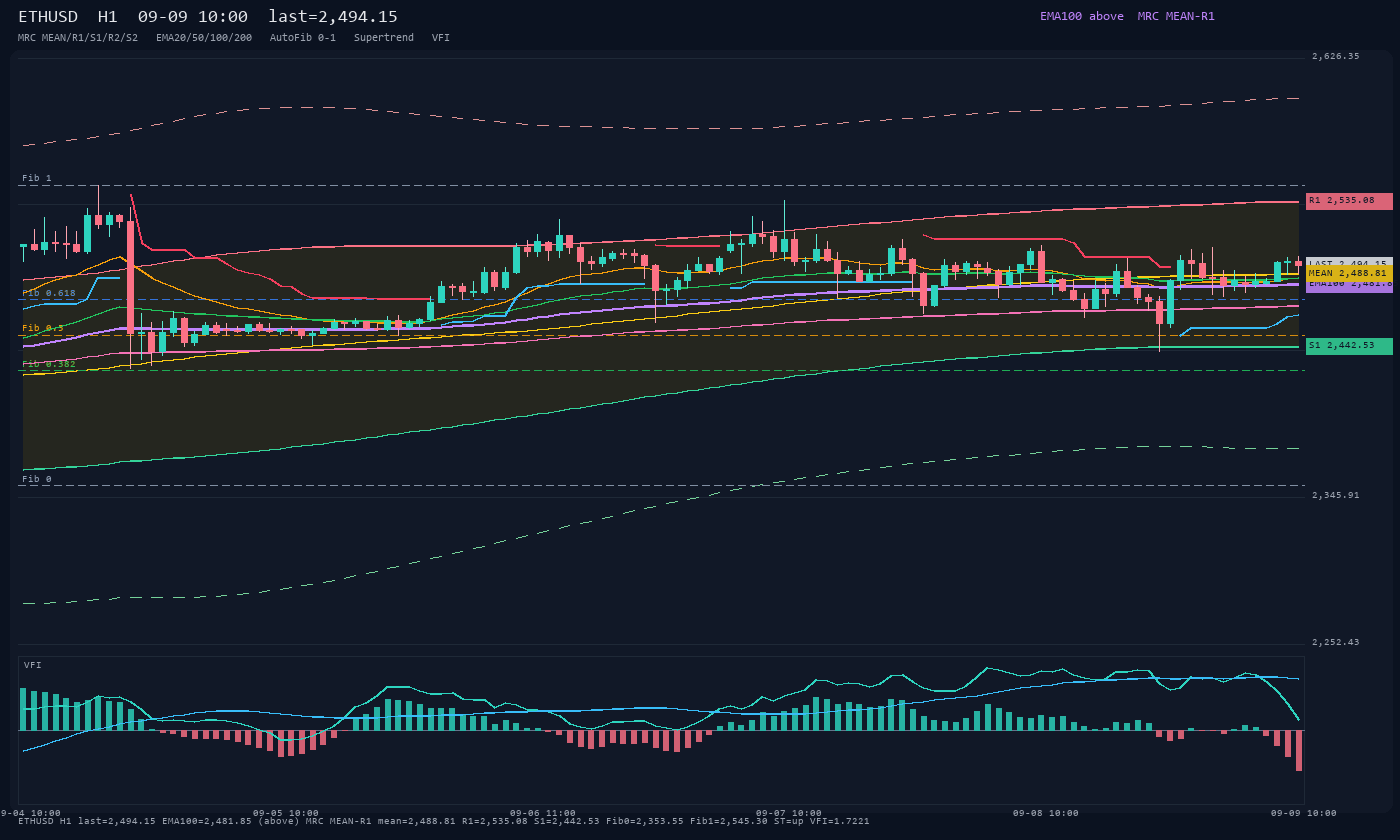Click the 09-07 10:00 time axis label
The height and width of the screenshot is (840, 1400).
[x=789, y=813]
